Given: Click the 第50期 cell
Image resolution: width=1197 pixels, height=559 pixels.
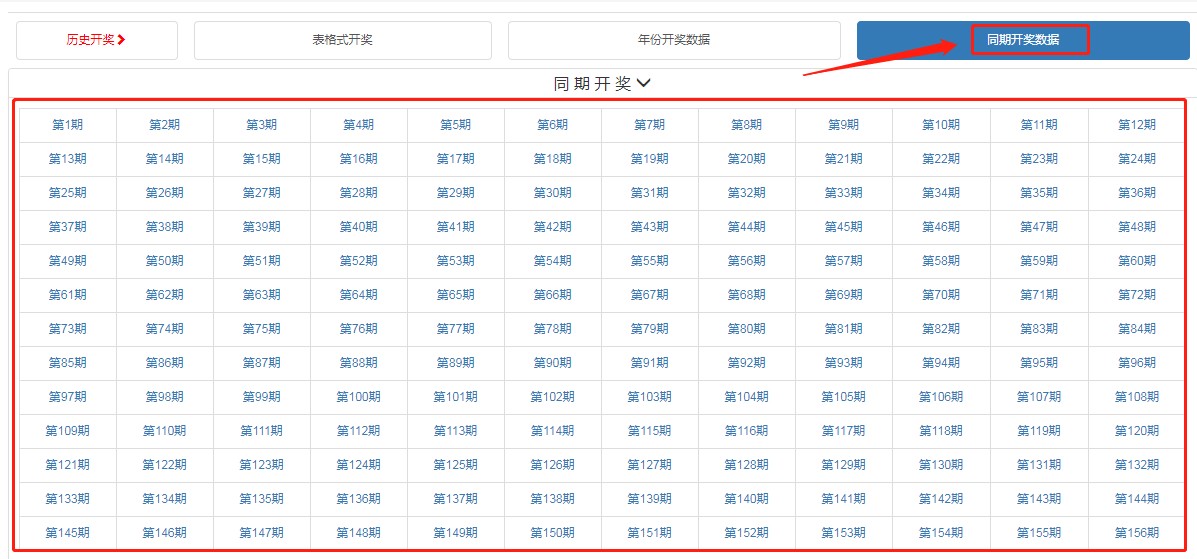Looking at the screenshot, I should [x=165, y=261].
